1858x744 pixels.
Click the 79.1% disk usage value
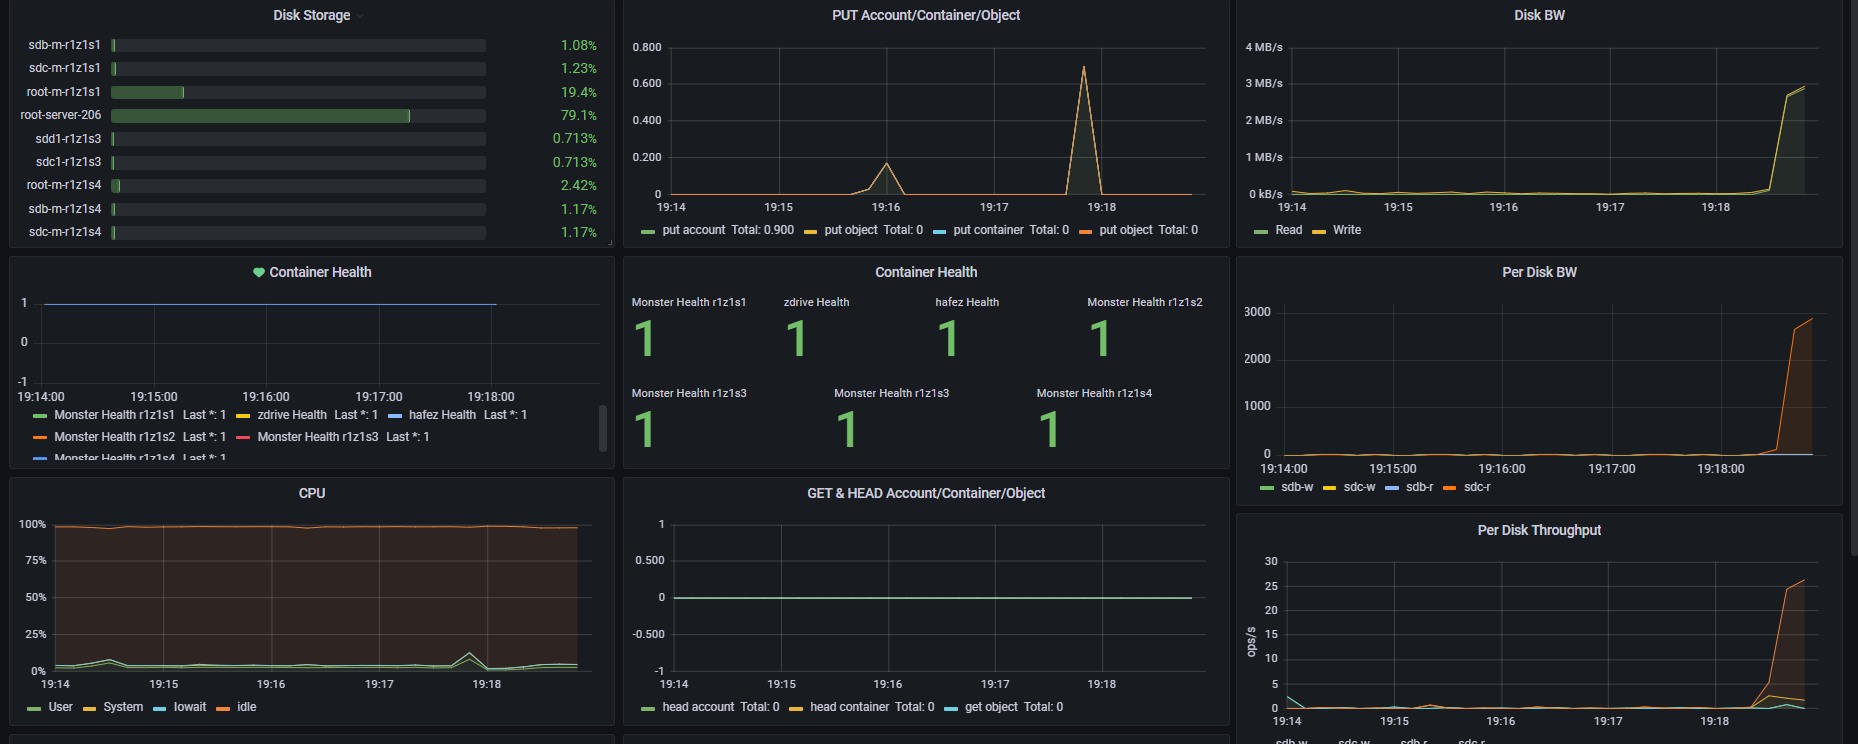(x=578, y=115)
